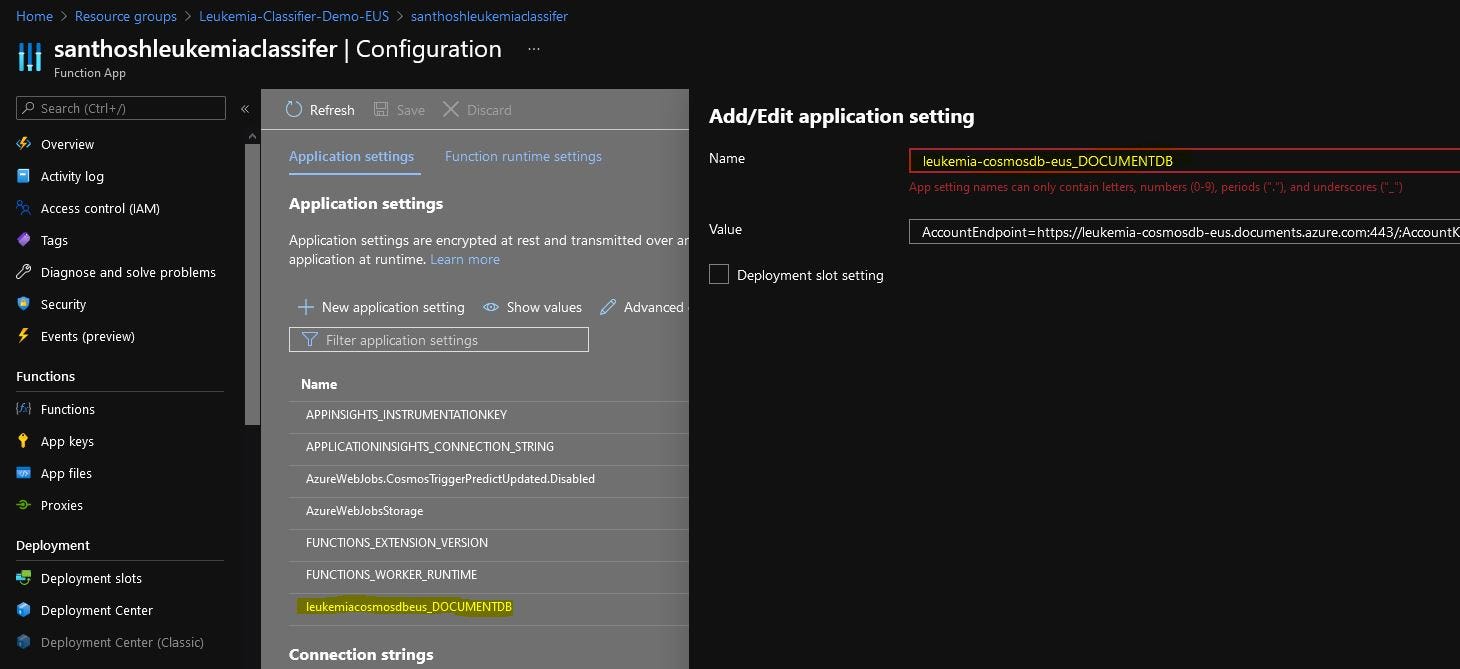Screen dimensions: 1460x669
Task: Switch to Application settings tab
Action: [351, 156]
